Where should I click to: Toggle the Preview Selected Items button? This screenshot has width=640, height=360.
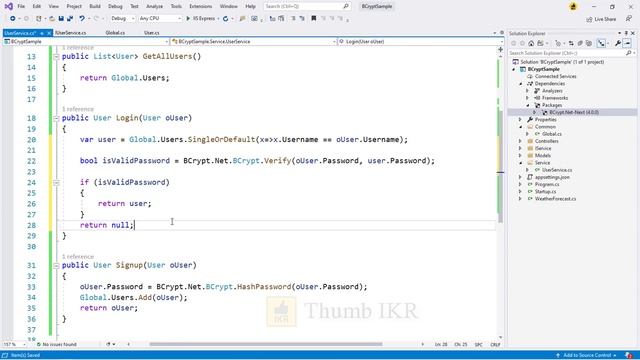628,43
